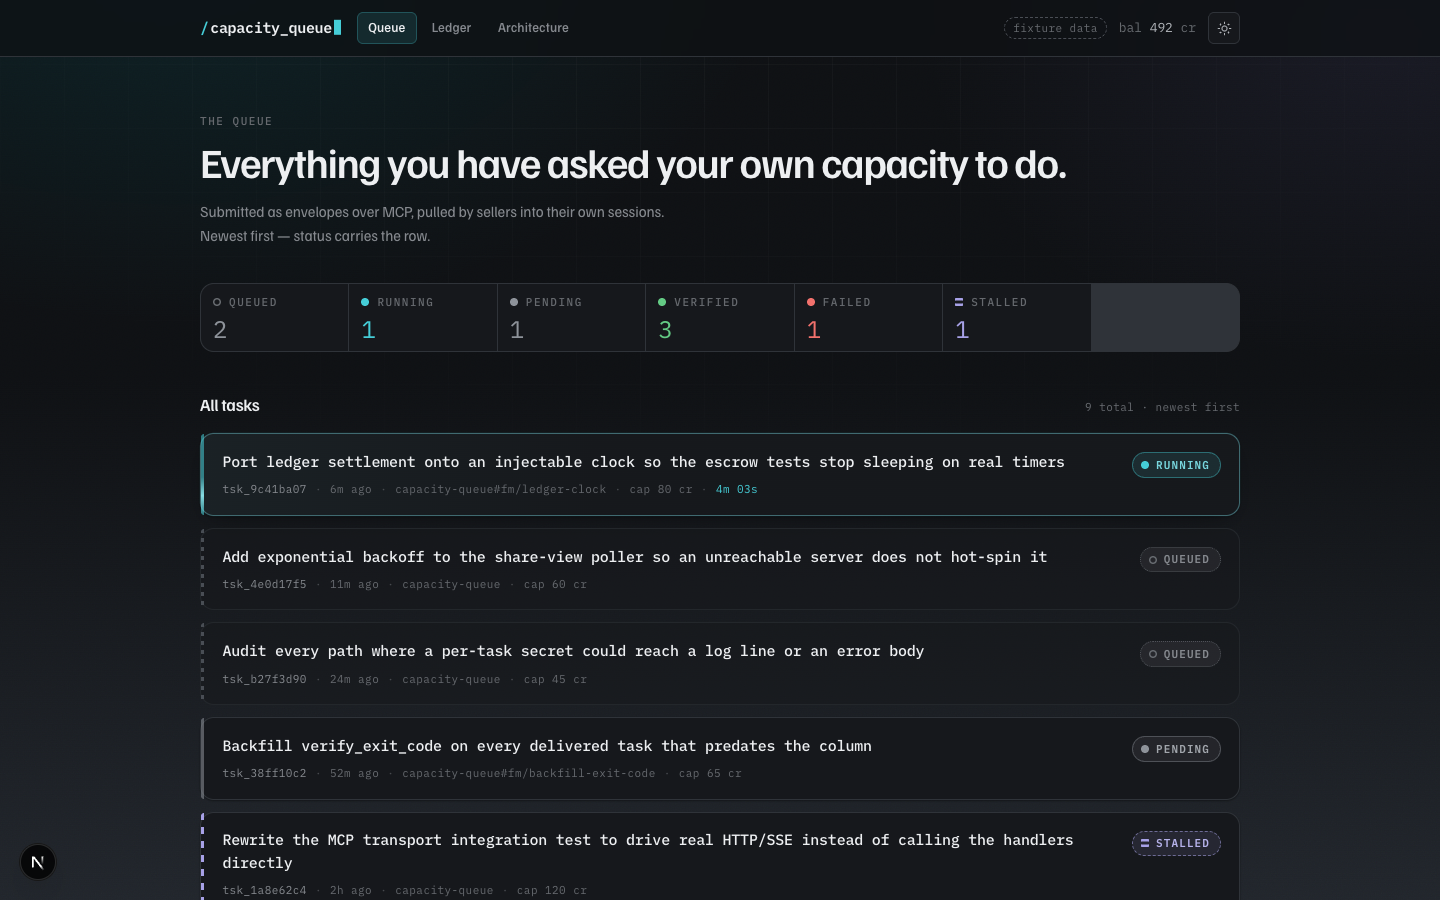Click the '52m ago' timestamp

coord(354,773)
